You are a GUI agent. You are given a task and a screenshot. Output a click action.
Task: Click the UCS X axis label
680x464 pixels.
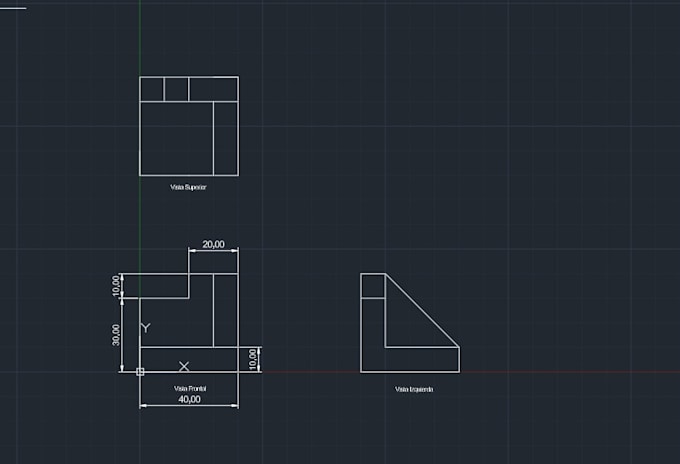click(x=184, y=367)
